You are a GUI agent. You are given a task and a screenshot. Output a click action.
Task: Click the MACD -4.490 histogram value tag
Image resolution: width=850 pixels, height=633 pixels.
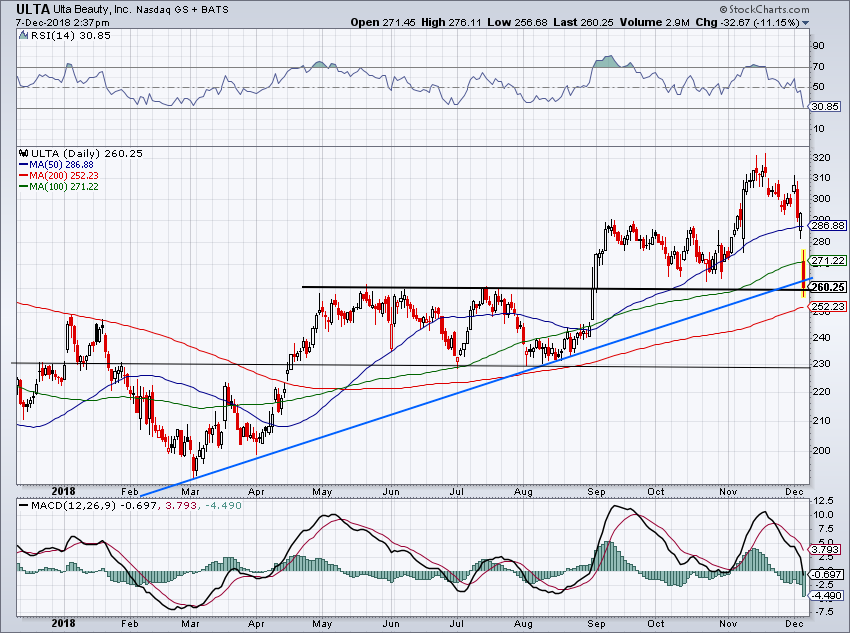[x=826, y=596]
